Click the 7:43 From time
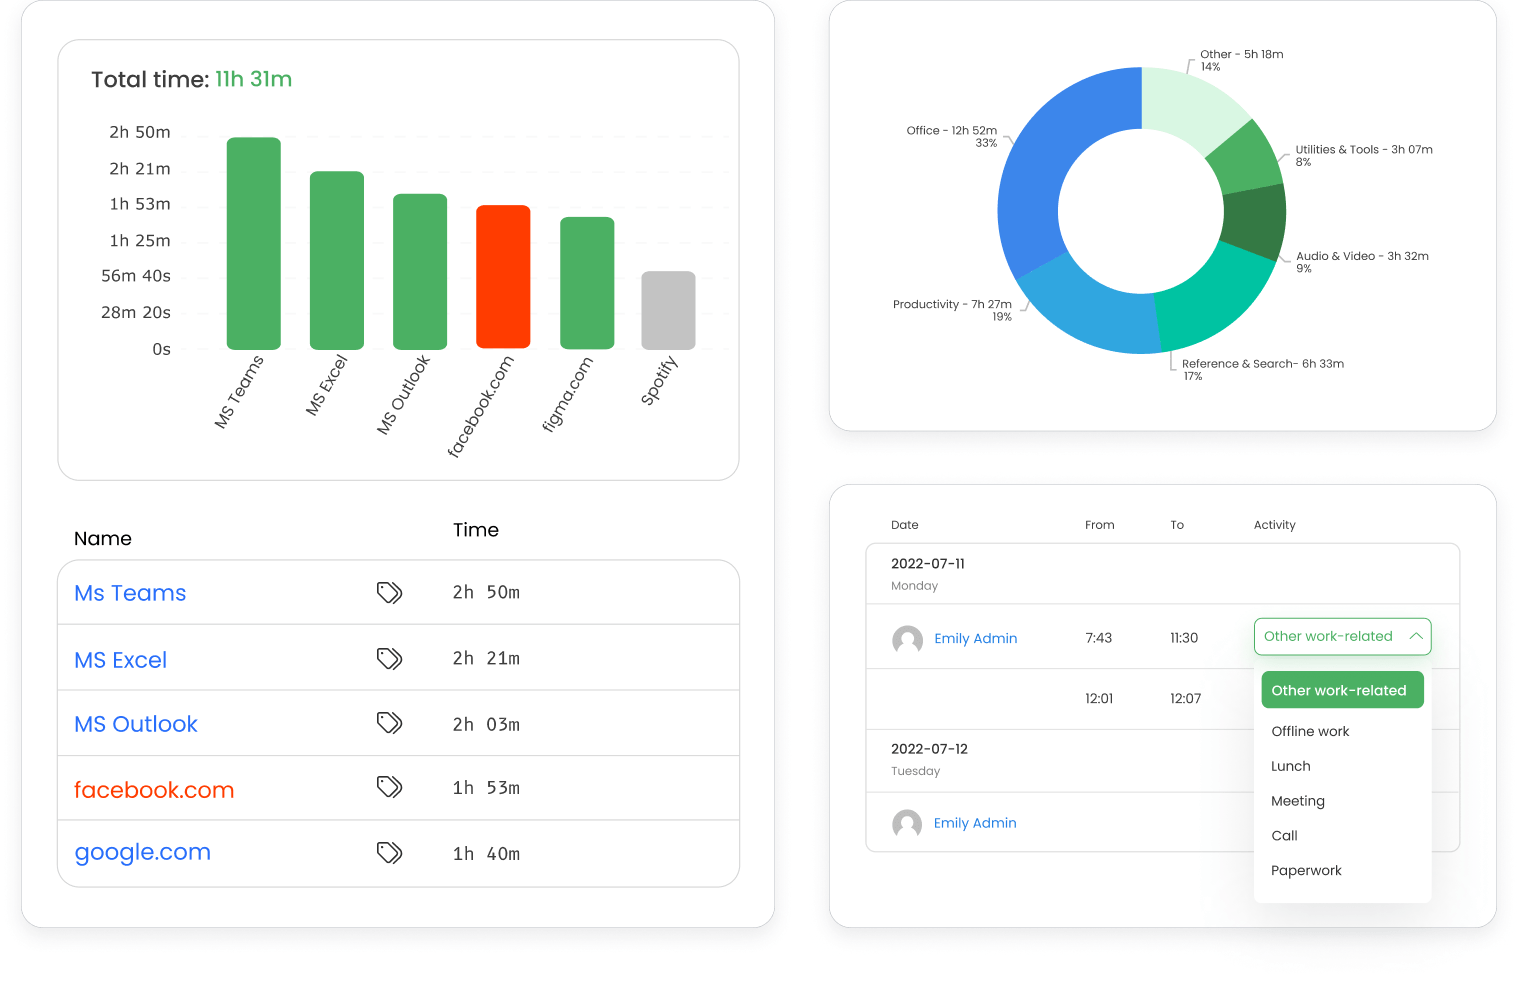This screenshot has width=1517, height=984. coord(1099,638)
